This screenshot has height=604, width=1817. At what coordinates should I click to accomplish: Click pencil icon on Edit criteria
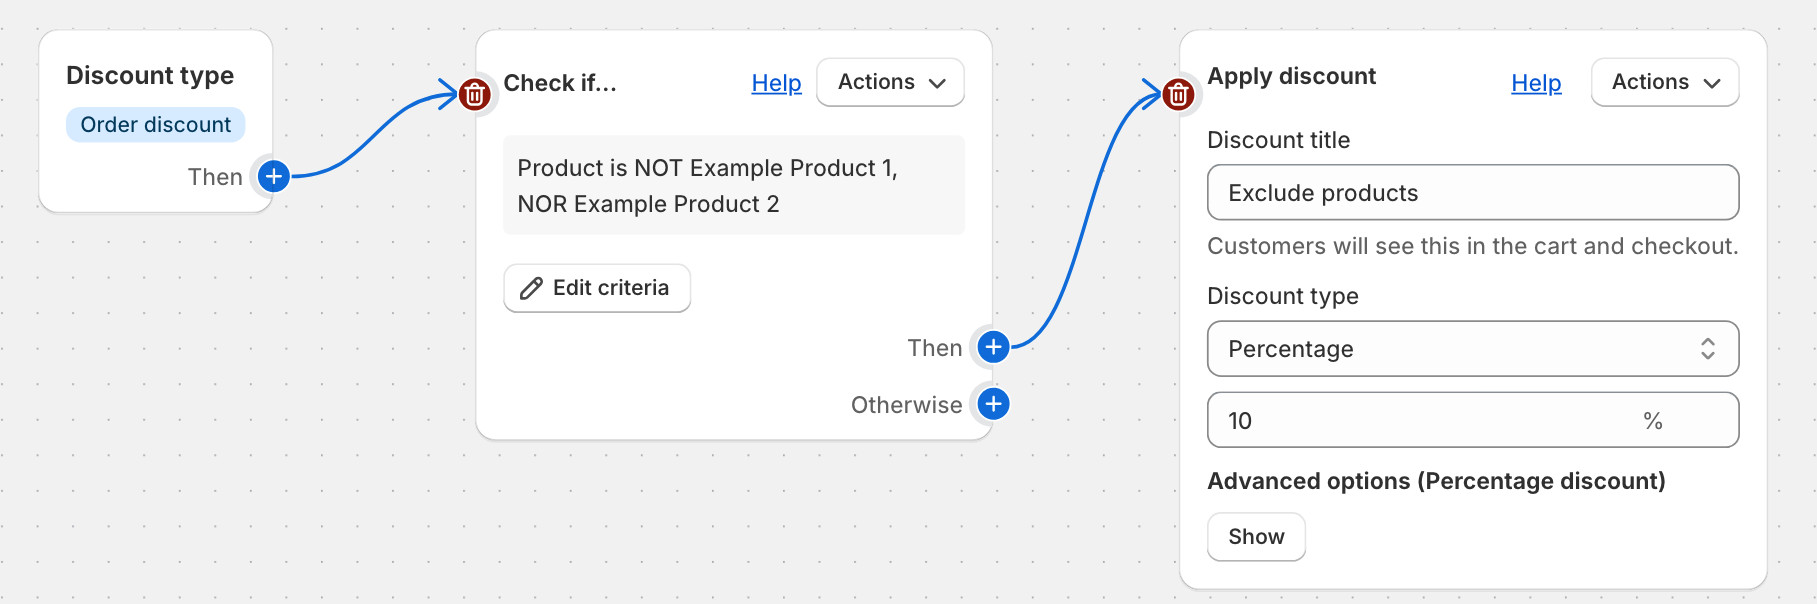click(531, 288)
